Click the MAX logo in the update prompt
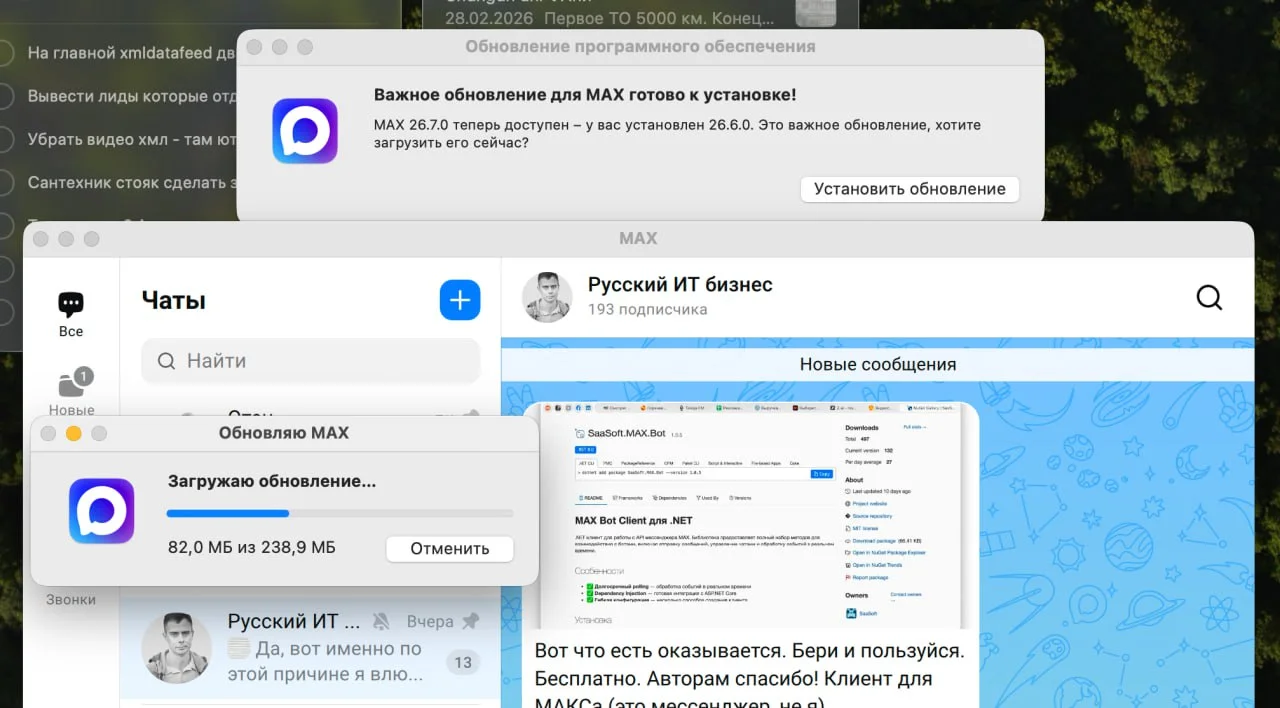Image resolution: width=1280 pixels, height=708 pixels. click(x=305, y=131)
